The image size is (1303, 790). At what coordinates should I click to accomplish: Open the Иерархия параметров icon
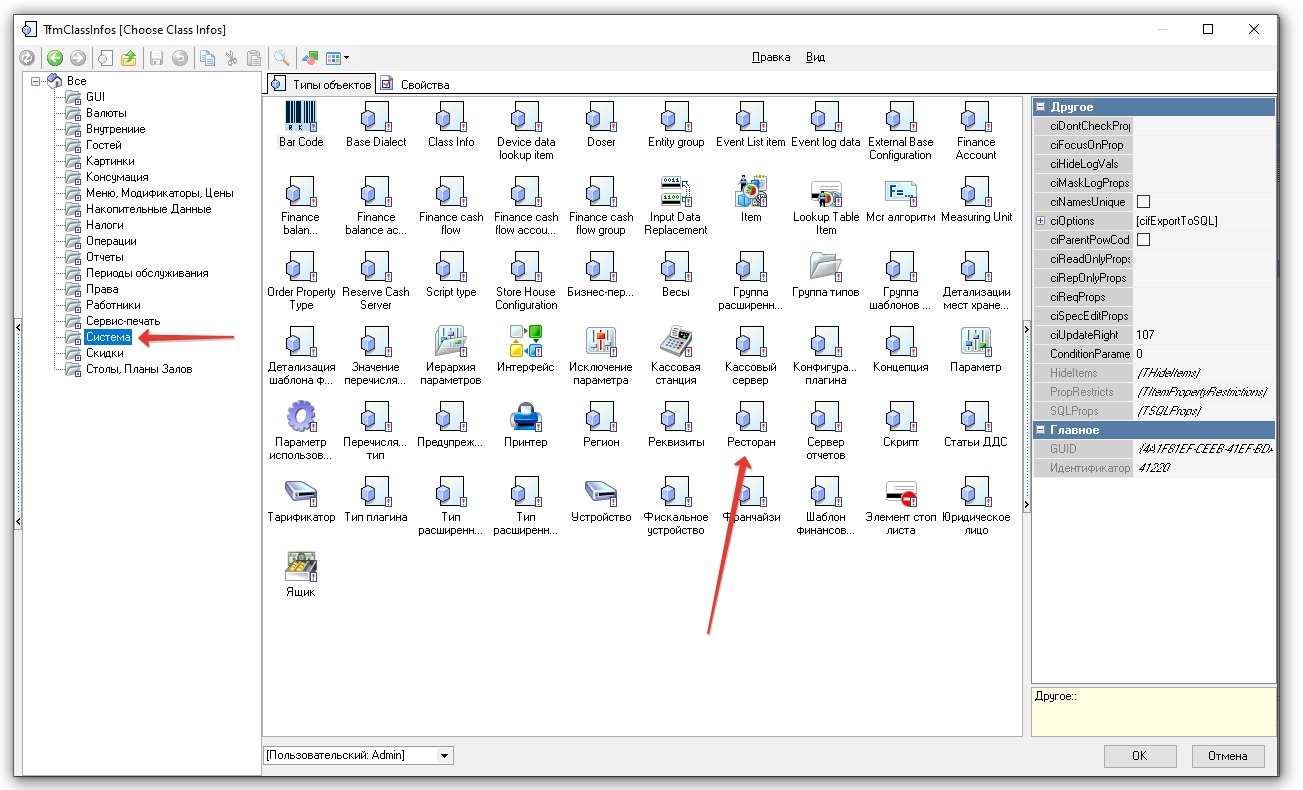[x=451, y=356]
